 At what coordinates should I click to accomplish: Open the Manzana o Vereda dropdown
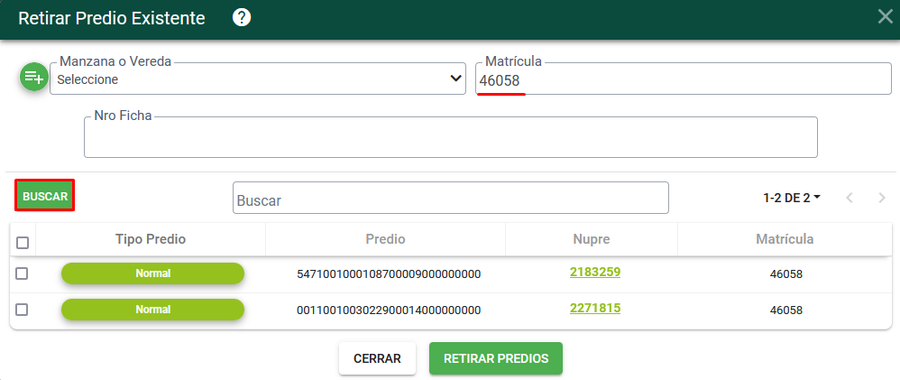coord(258,79)
